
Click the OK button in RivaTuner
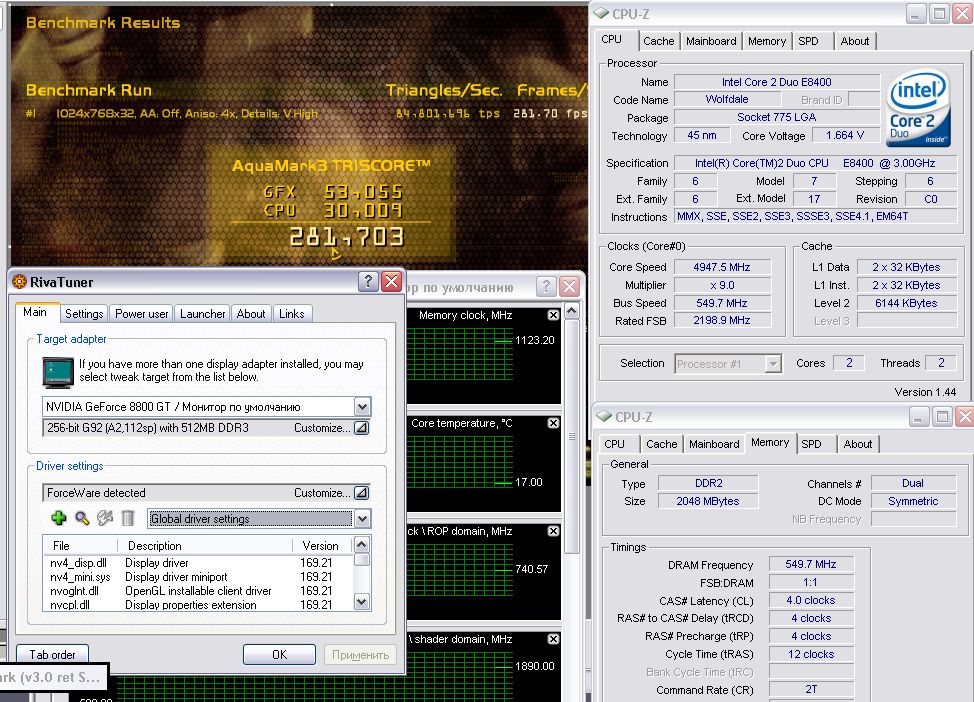[x=280, y=654]
